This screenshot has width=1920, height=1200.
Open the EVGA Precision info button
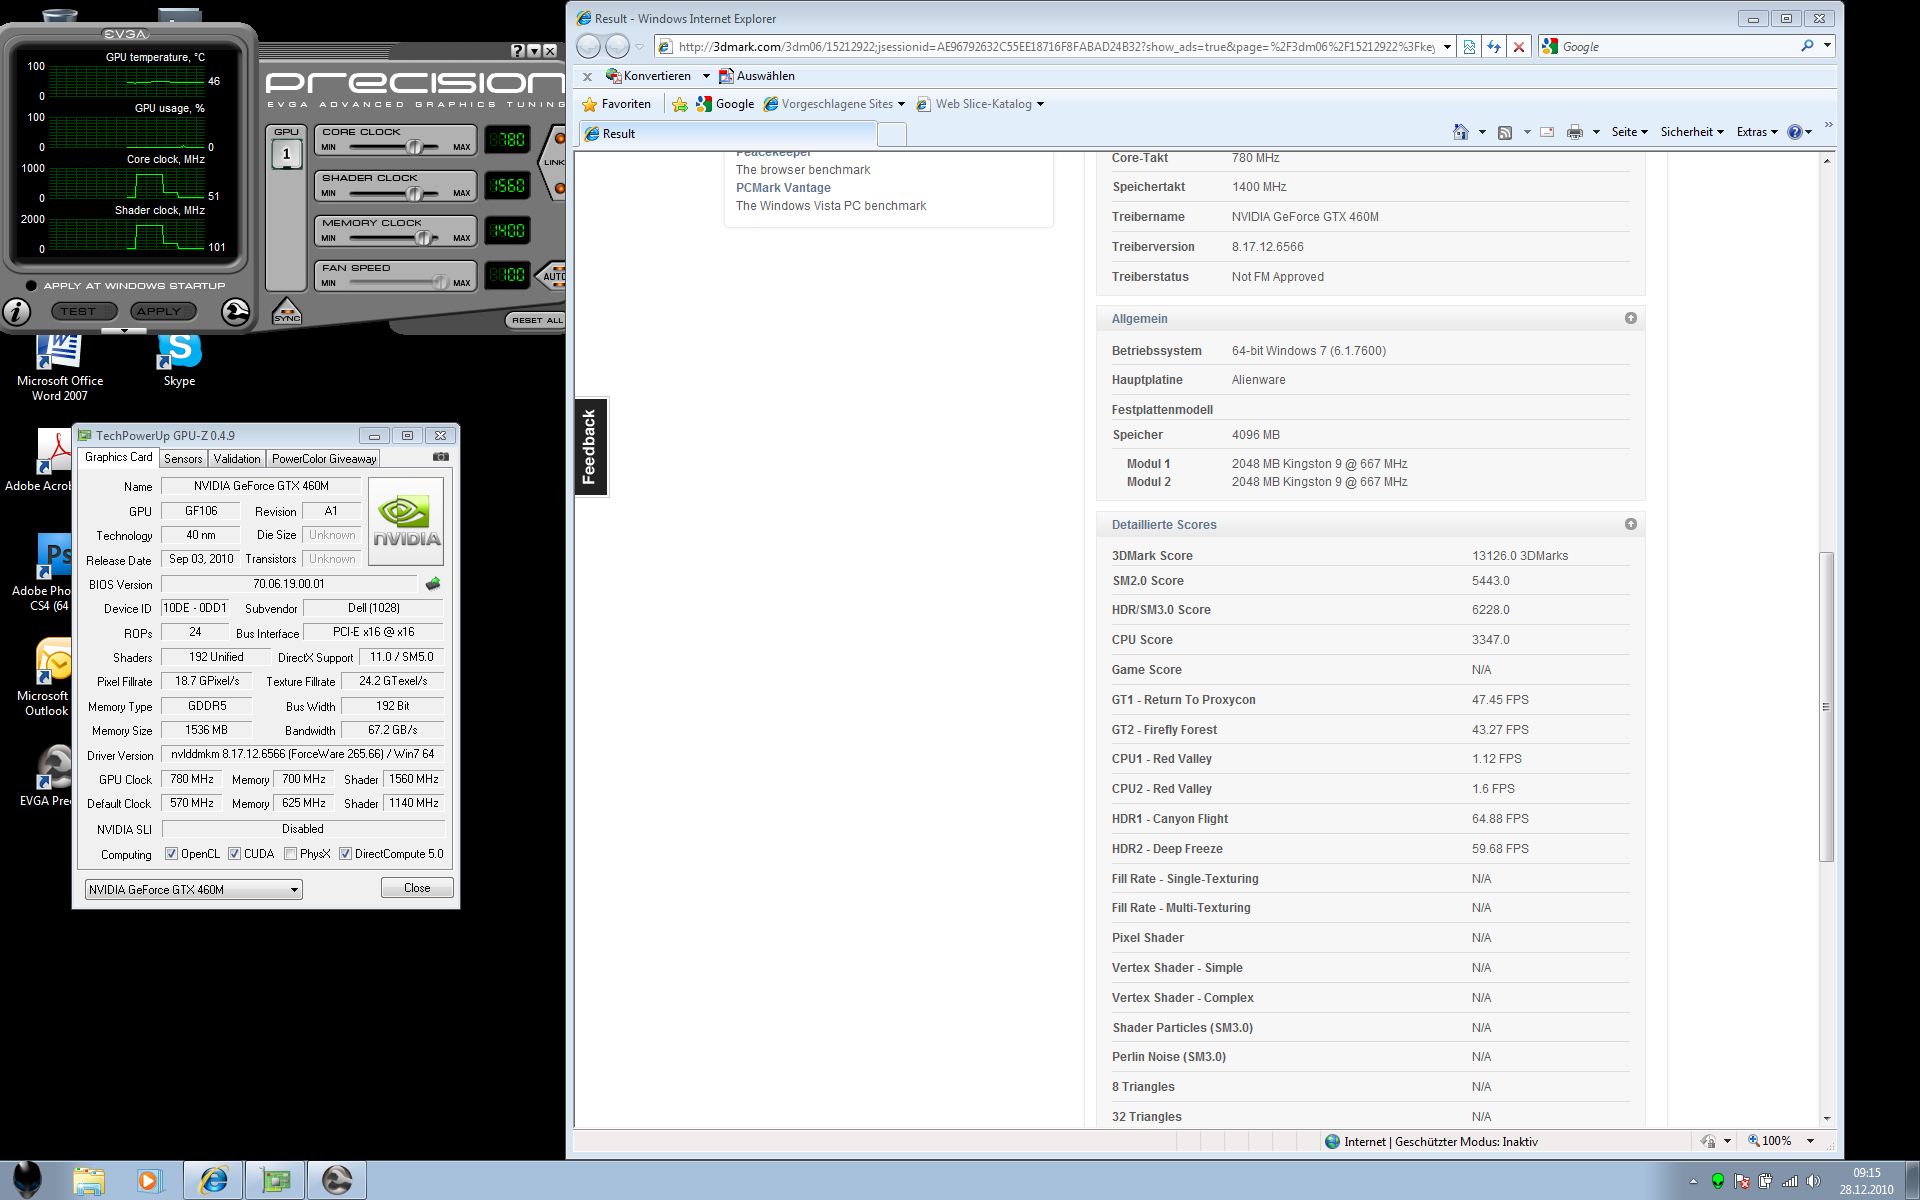click(x=17, y=312)
